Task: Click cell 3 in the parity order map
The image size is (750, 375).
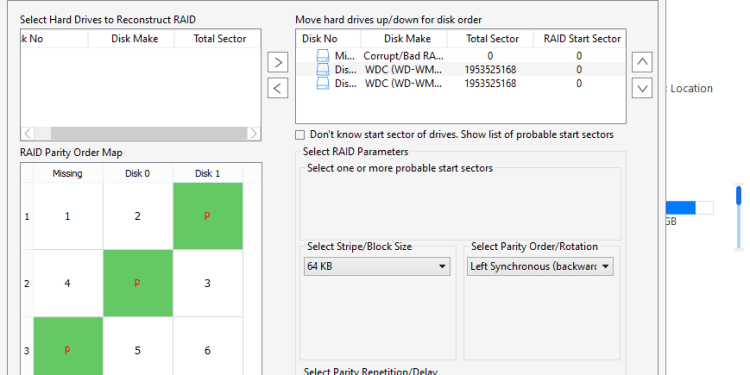Action: tap(208, 283)
